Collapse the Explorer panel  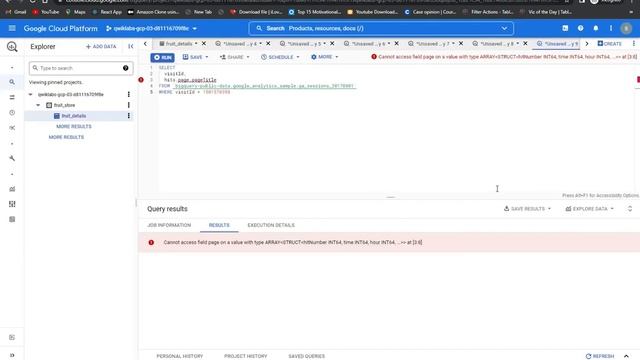point(131,47)
